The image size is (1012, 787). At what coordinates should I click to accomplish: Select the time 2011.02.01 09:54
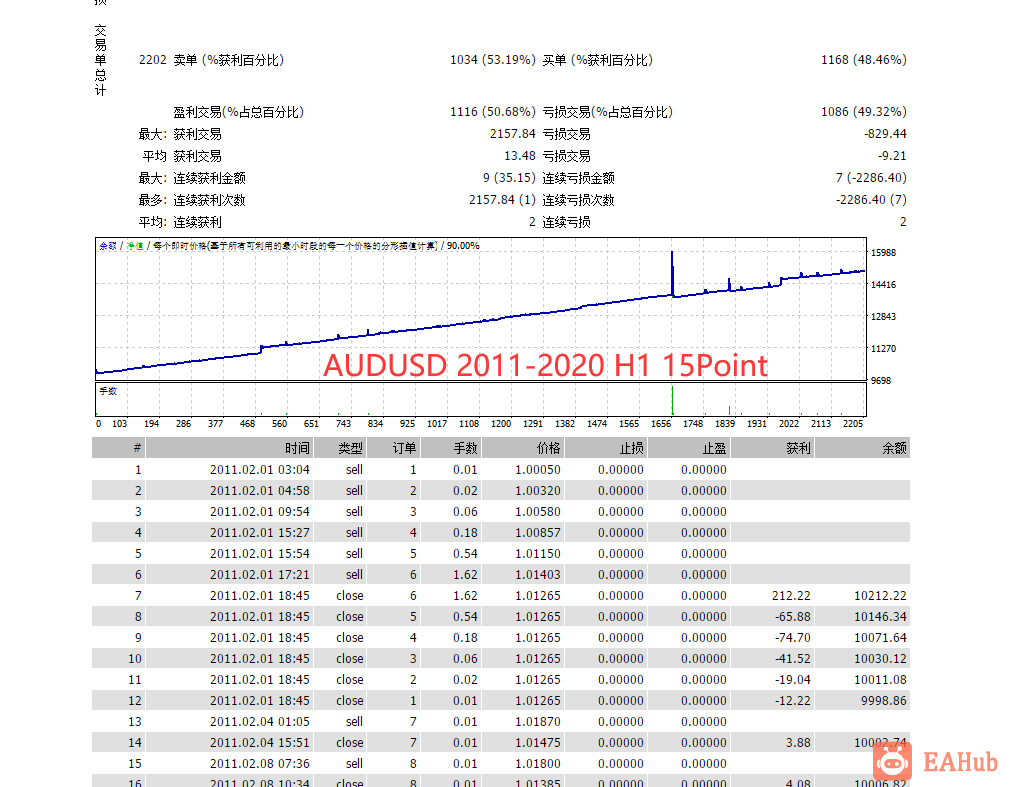(259, 511)
